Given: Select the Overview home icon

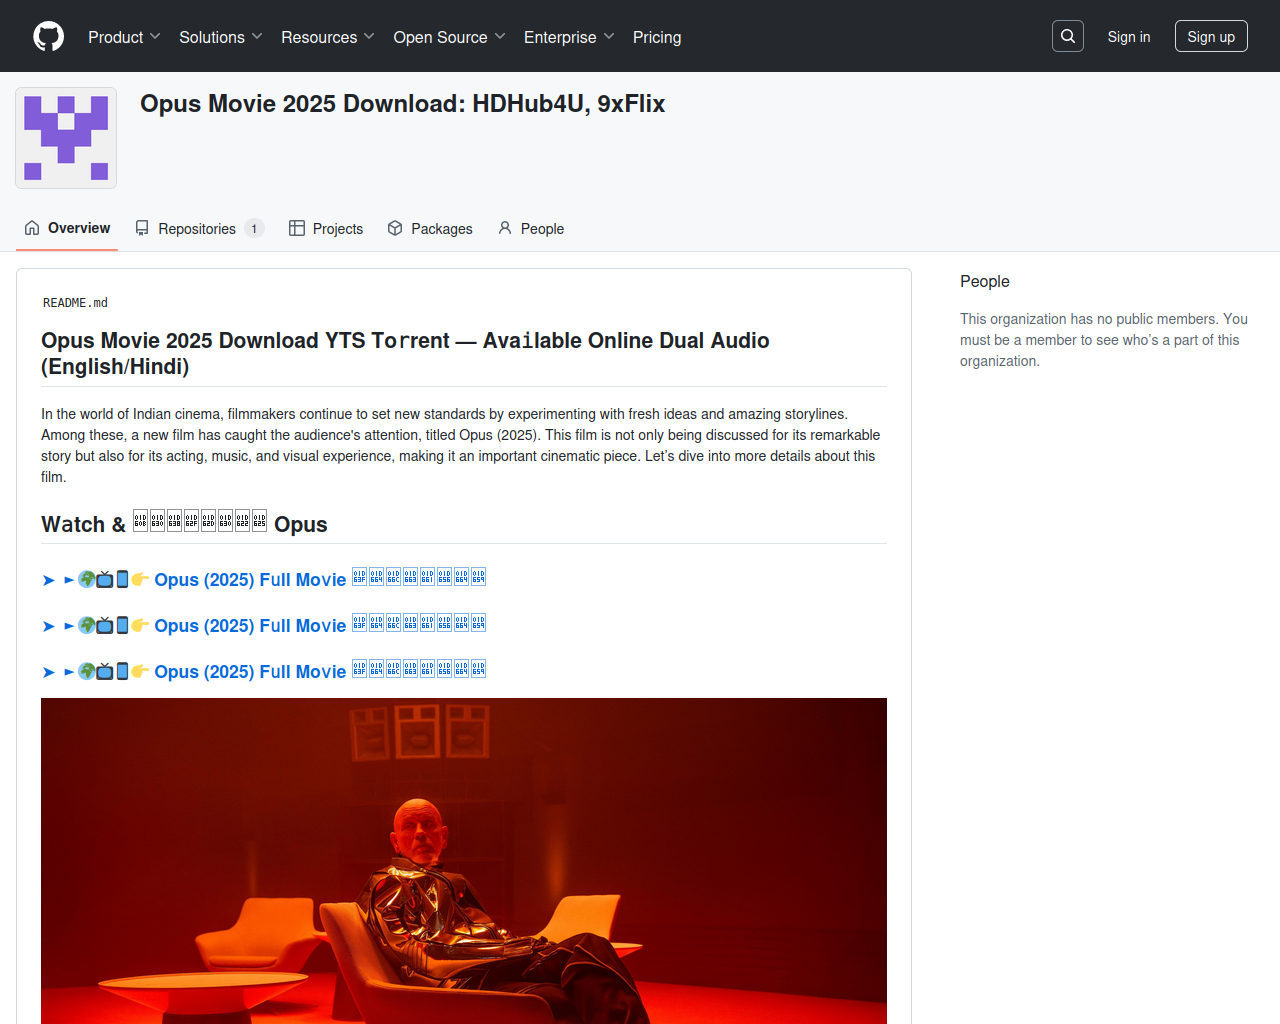Looking at the screenshot, I should coord(32,228).
